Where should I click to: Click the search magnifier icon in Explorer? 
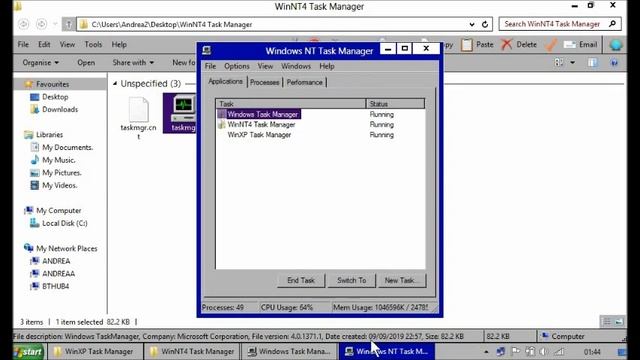pos(612,24)
